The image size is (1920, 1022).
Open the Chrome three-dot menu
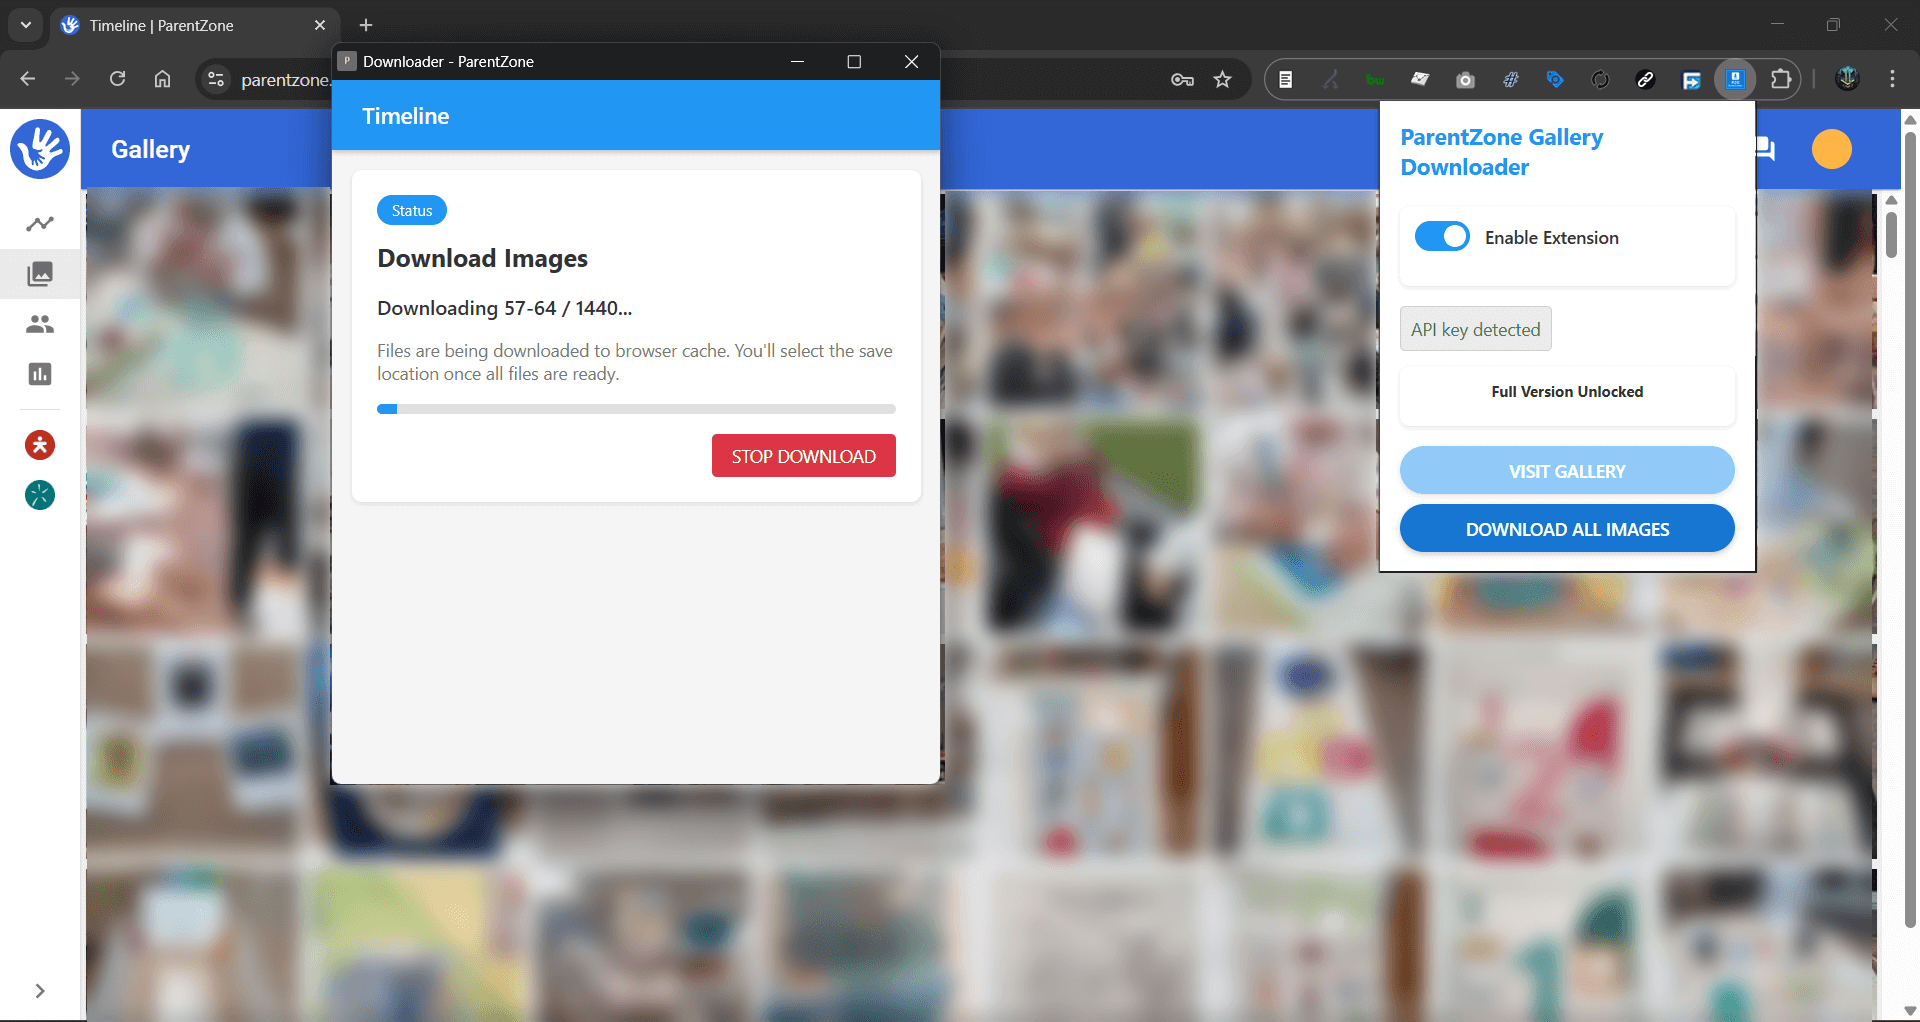(1892, 80)
